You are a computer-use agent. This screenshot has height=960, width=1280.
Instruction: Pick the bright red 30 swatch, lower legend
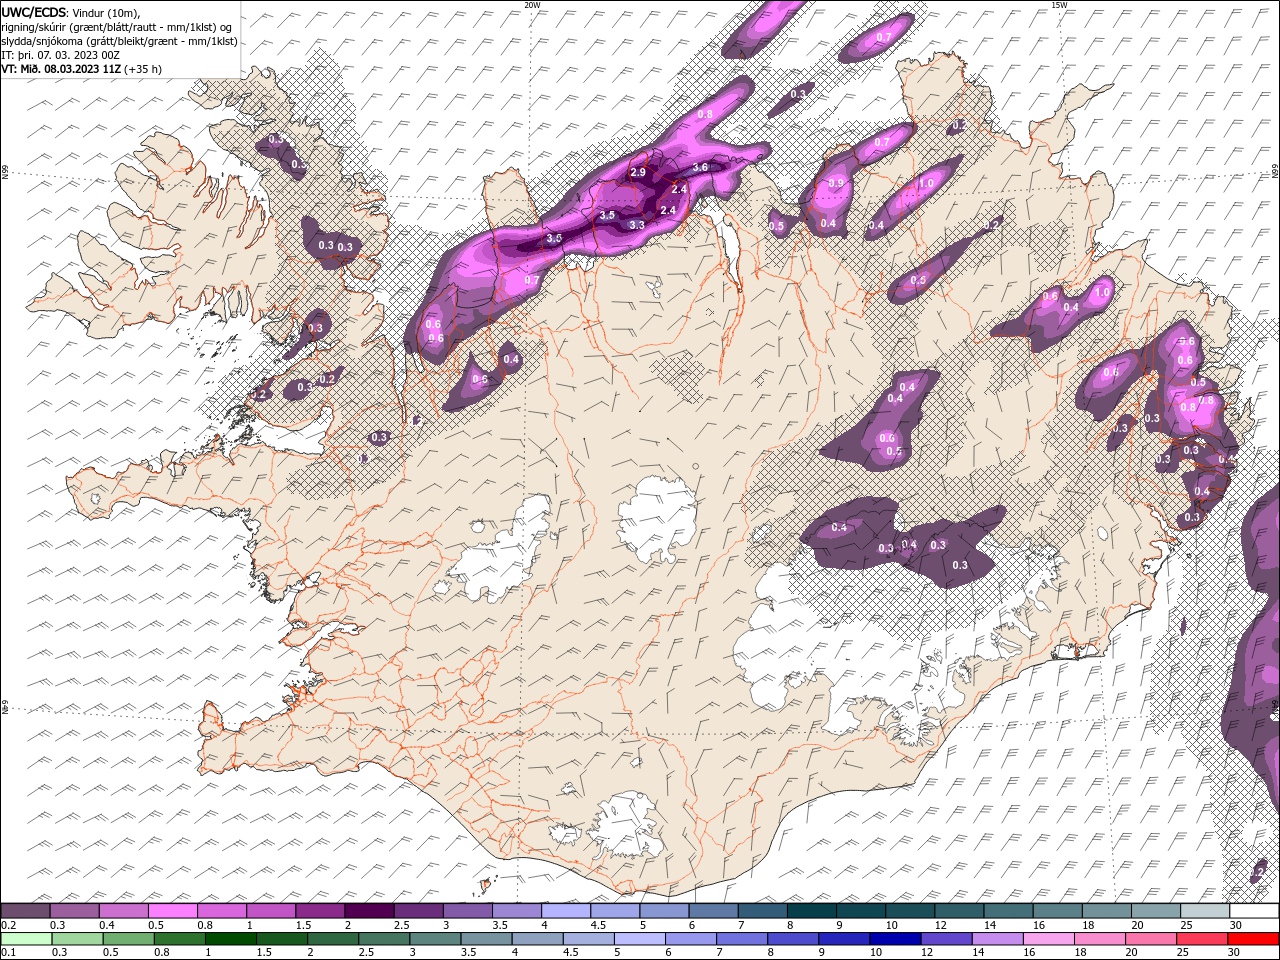[x=1253, y=939]
